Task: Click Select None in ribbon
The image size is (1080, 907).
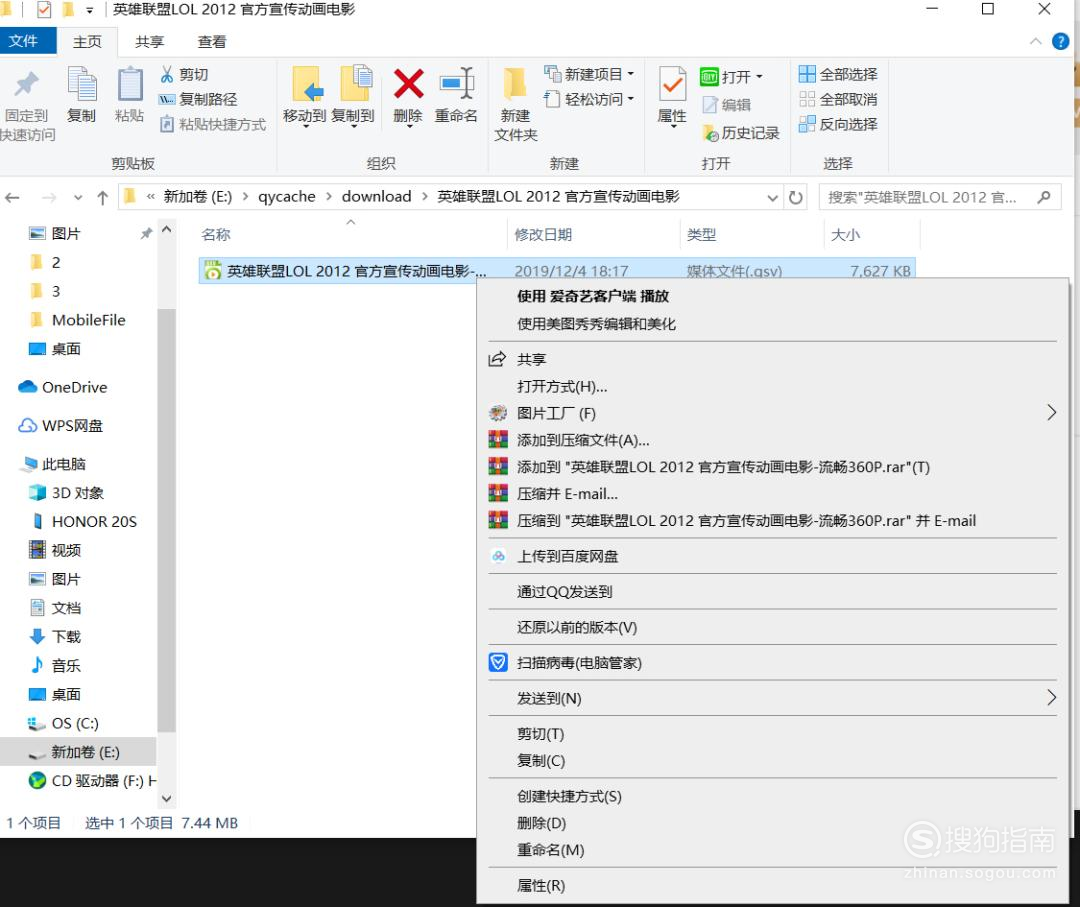Action: point(838,99)
